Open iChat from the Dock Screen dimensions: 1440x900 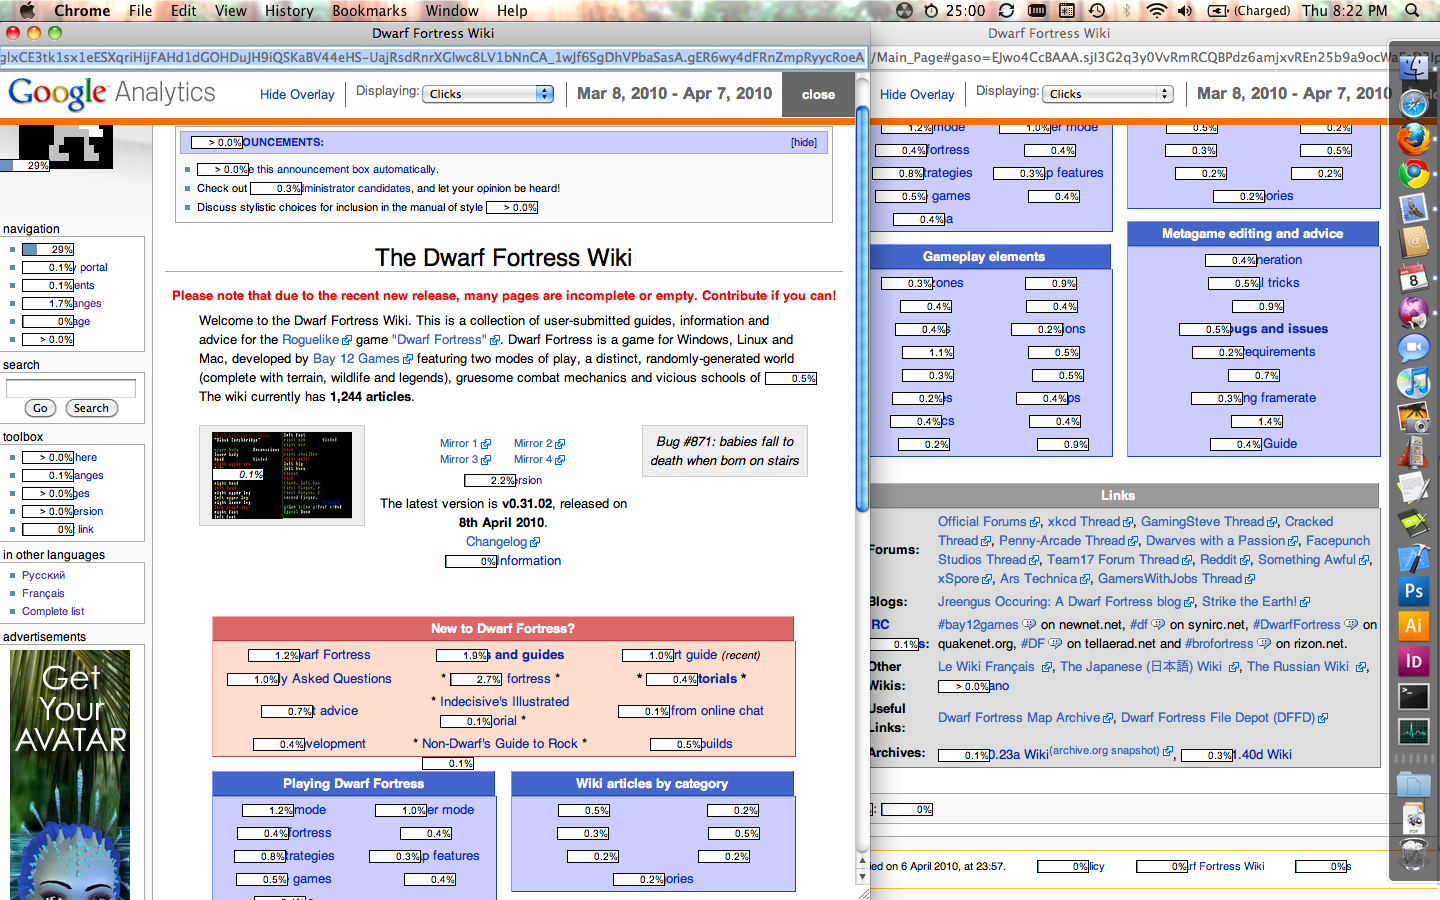click(1414, 348)
